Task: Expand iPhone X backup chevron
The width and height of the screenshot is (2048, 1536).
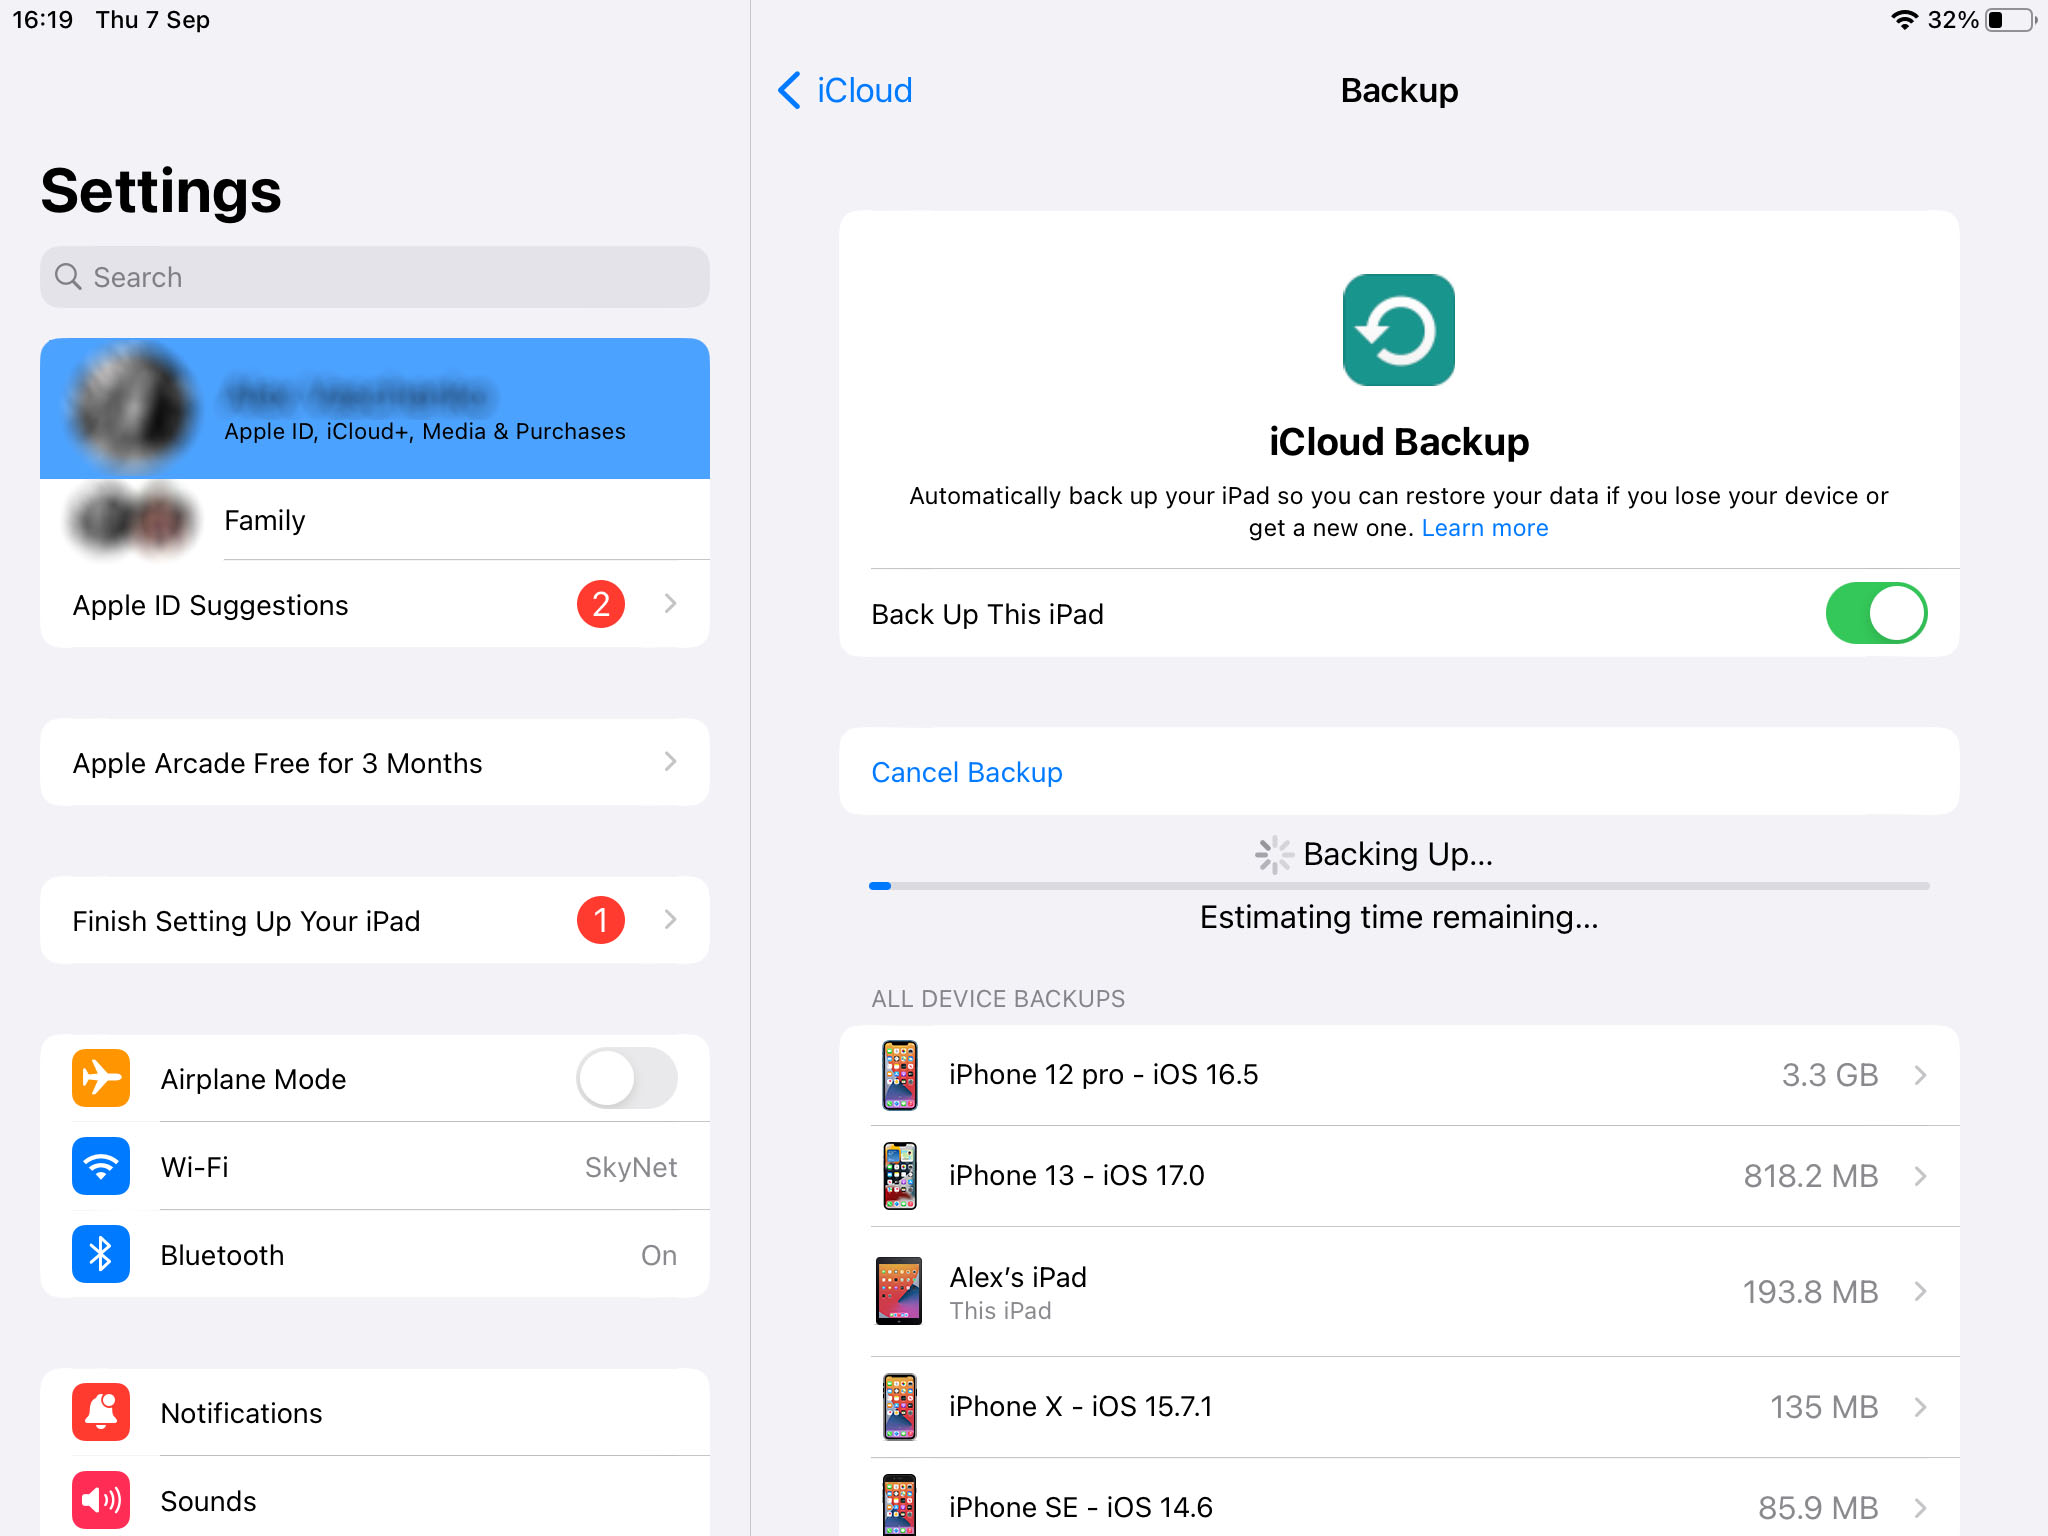Action: pyautogui.click(x=1920, y=1407)
